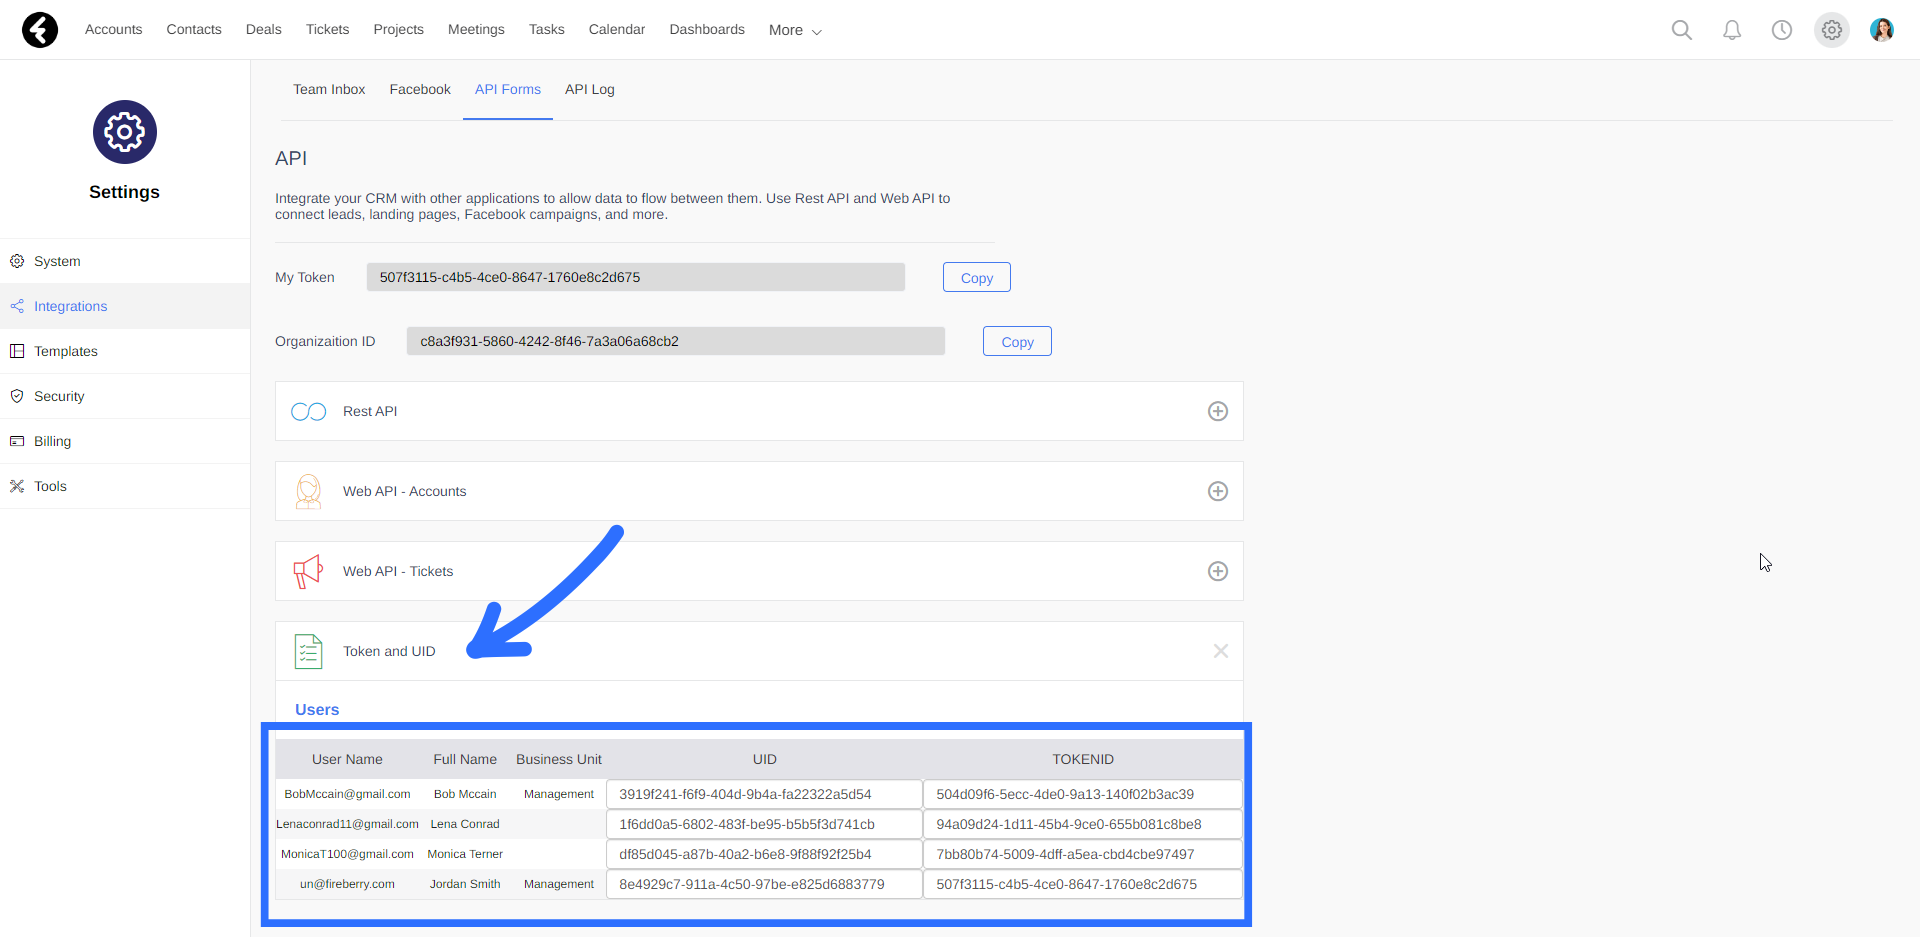
Task: Click the Templates sidebar icon
Action: [x=16, y=350]
